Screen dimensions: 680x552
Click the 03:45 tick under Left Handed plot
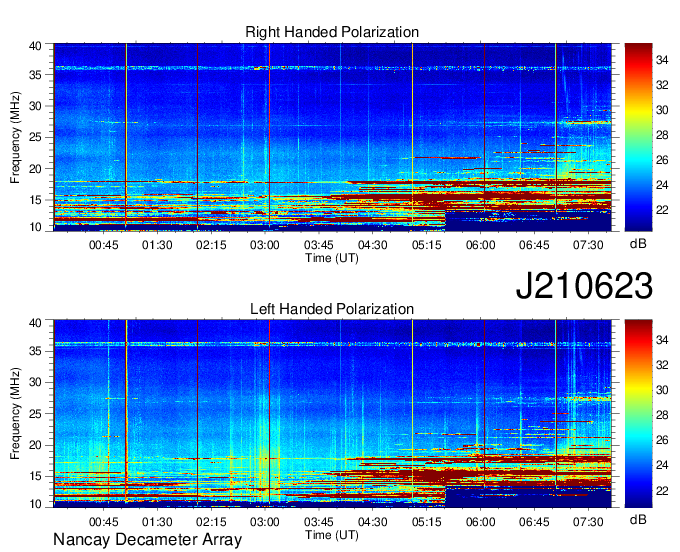pyautogui.click(x=319, y=522)
